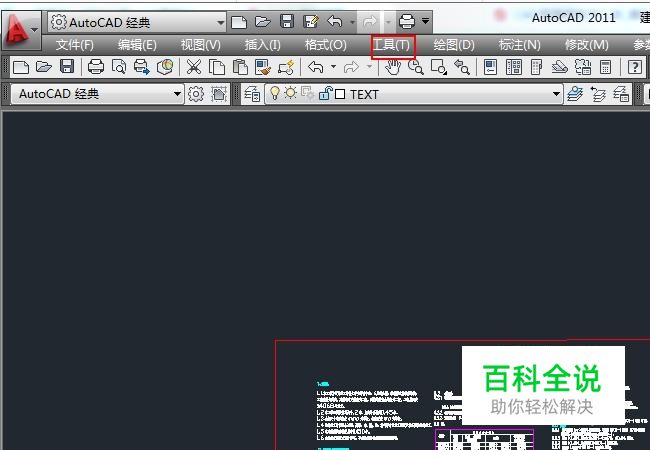650x450 pixels.
Task: Expand redo list arrow in the standard toolbar
Action: [x=369, y=66]
